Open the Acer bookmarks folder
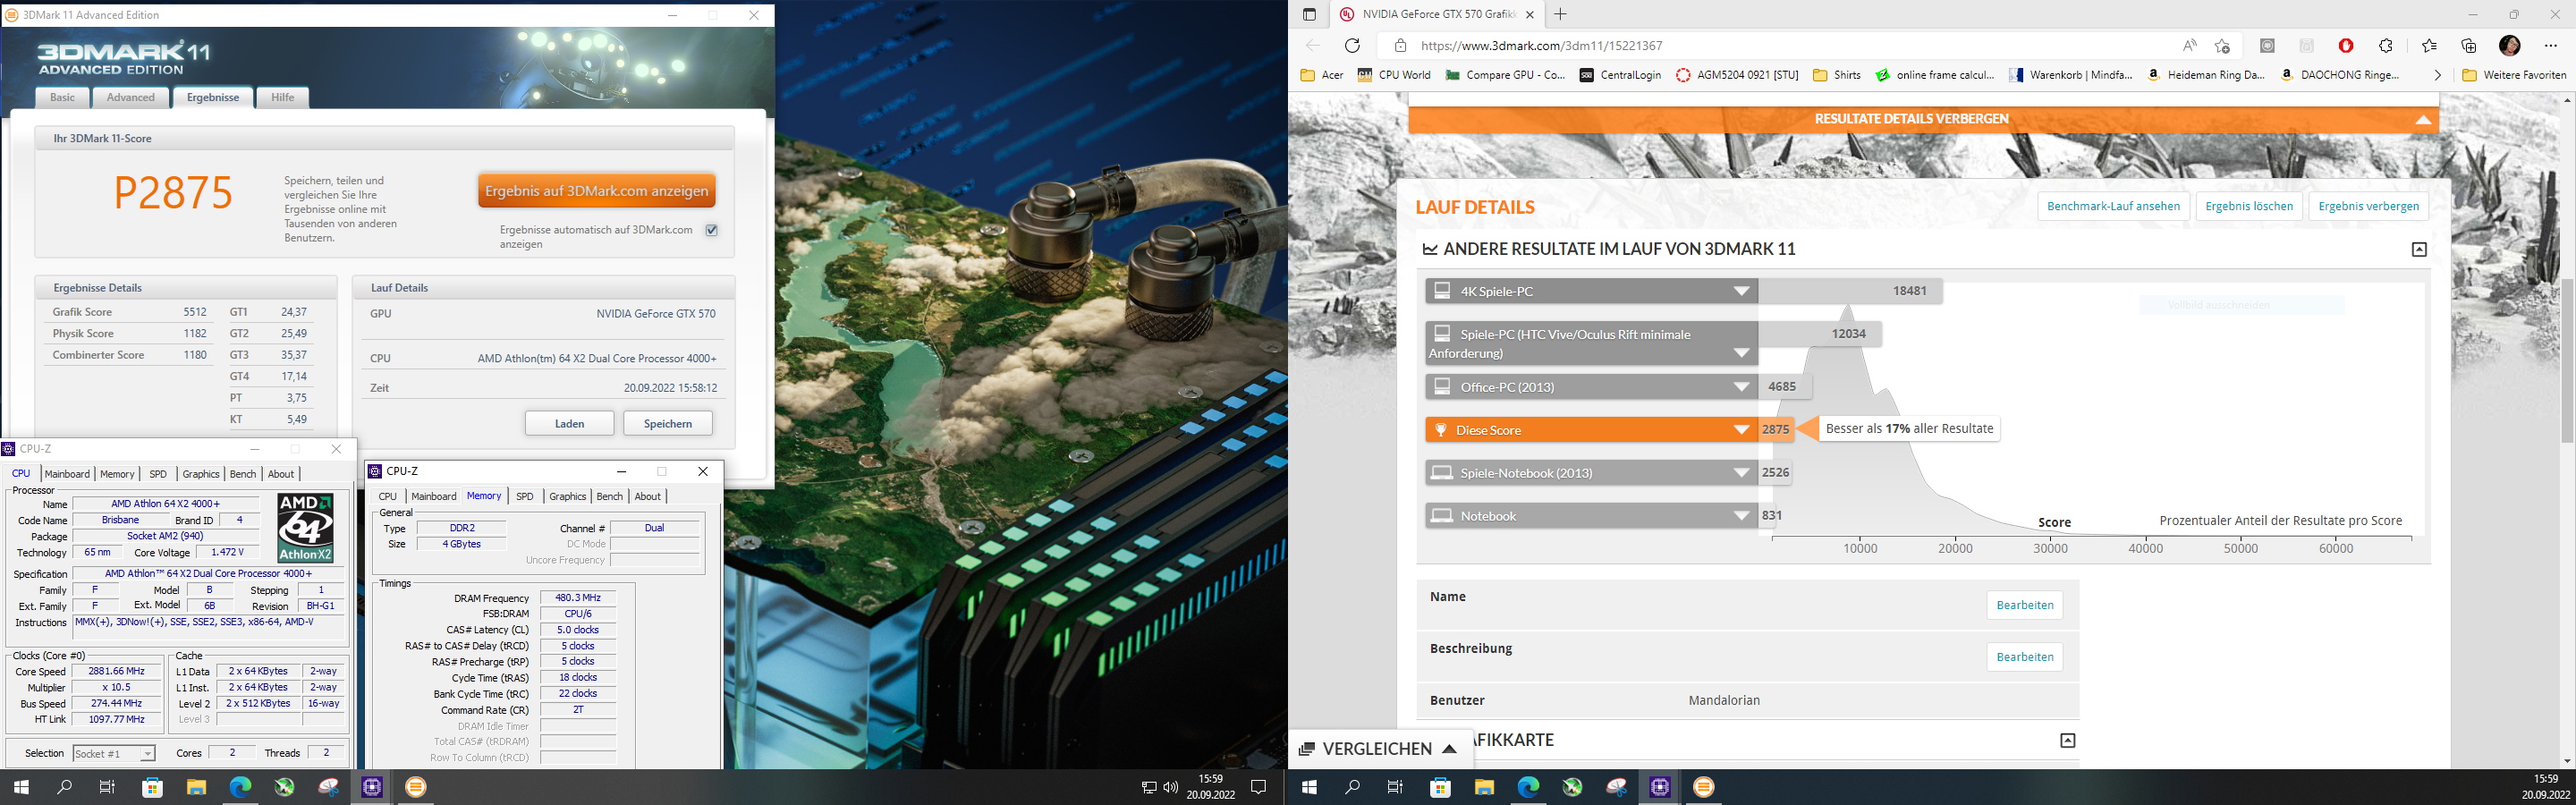This screenshot has height=805, width=2576. point(1322,75)
